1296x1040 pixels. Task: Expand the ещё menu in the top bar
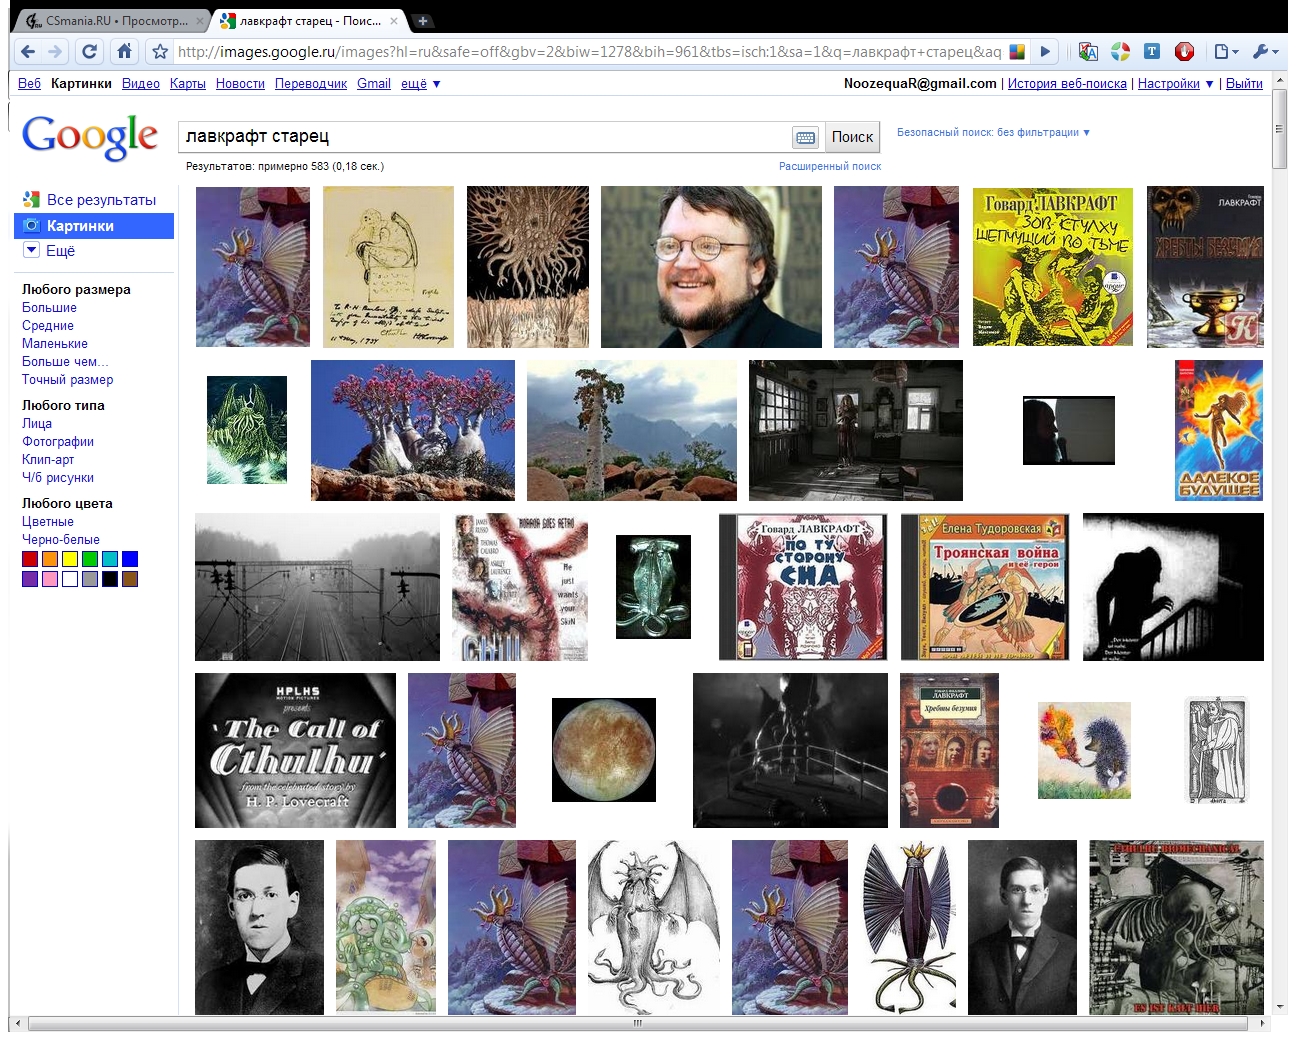(421, 84)
